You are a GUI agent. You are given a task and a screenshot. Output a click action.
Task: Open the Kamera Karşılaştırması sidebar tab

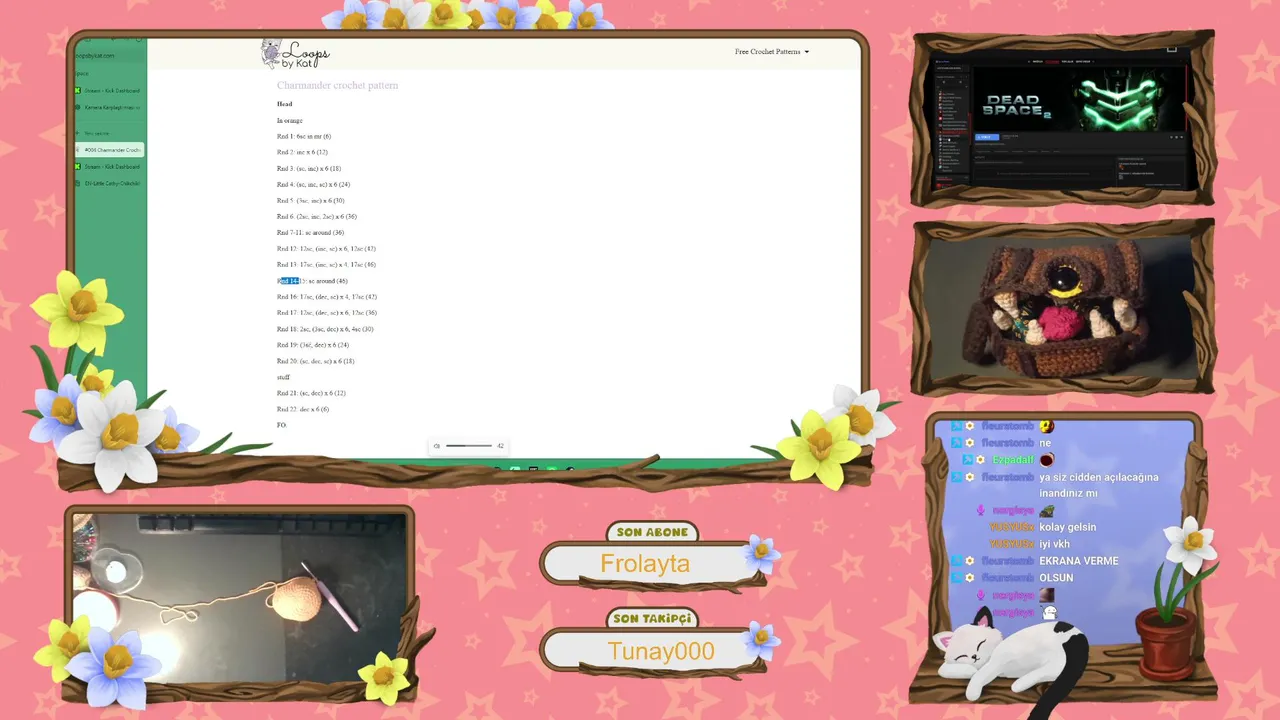point(109,107)
